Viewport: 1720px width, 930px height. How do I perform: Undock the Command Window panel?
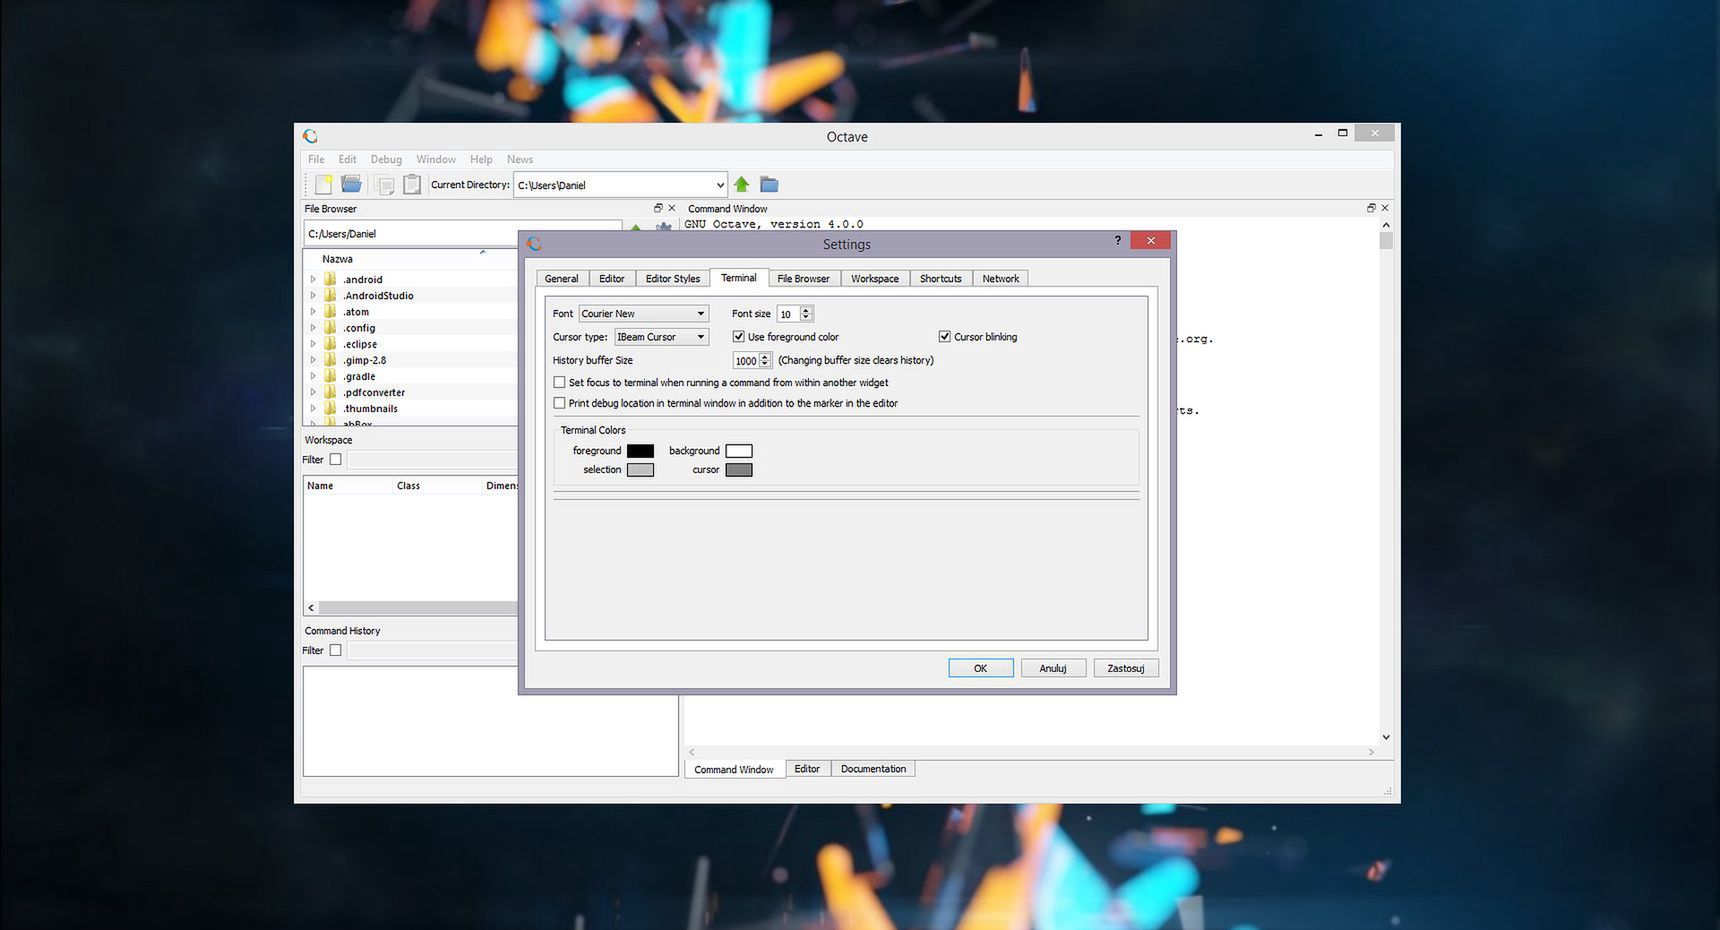[x=1371, y=208]
